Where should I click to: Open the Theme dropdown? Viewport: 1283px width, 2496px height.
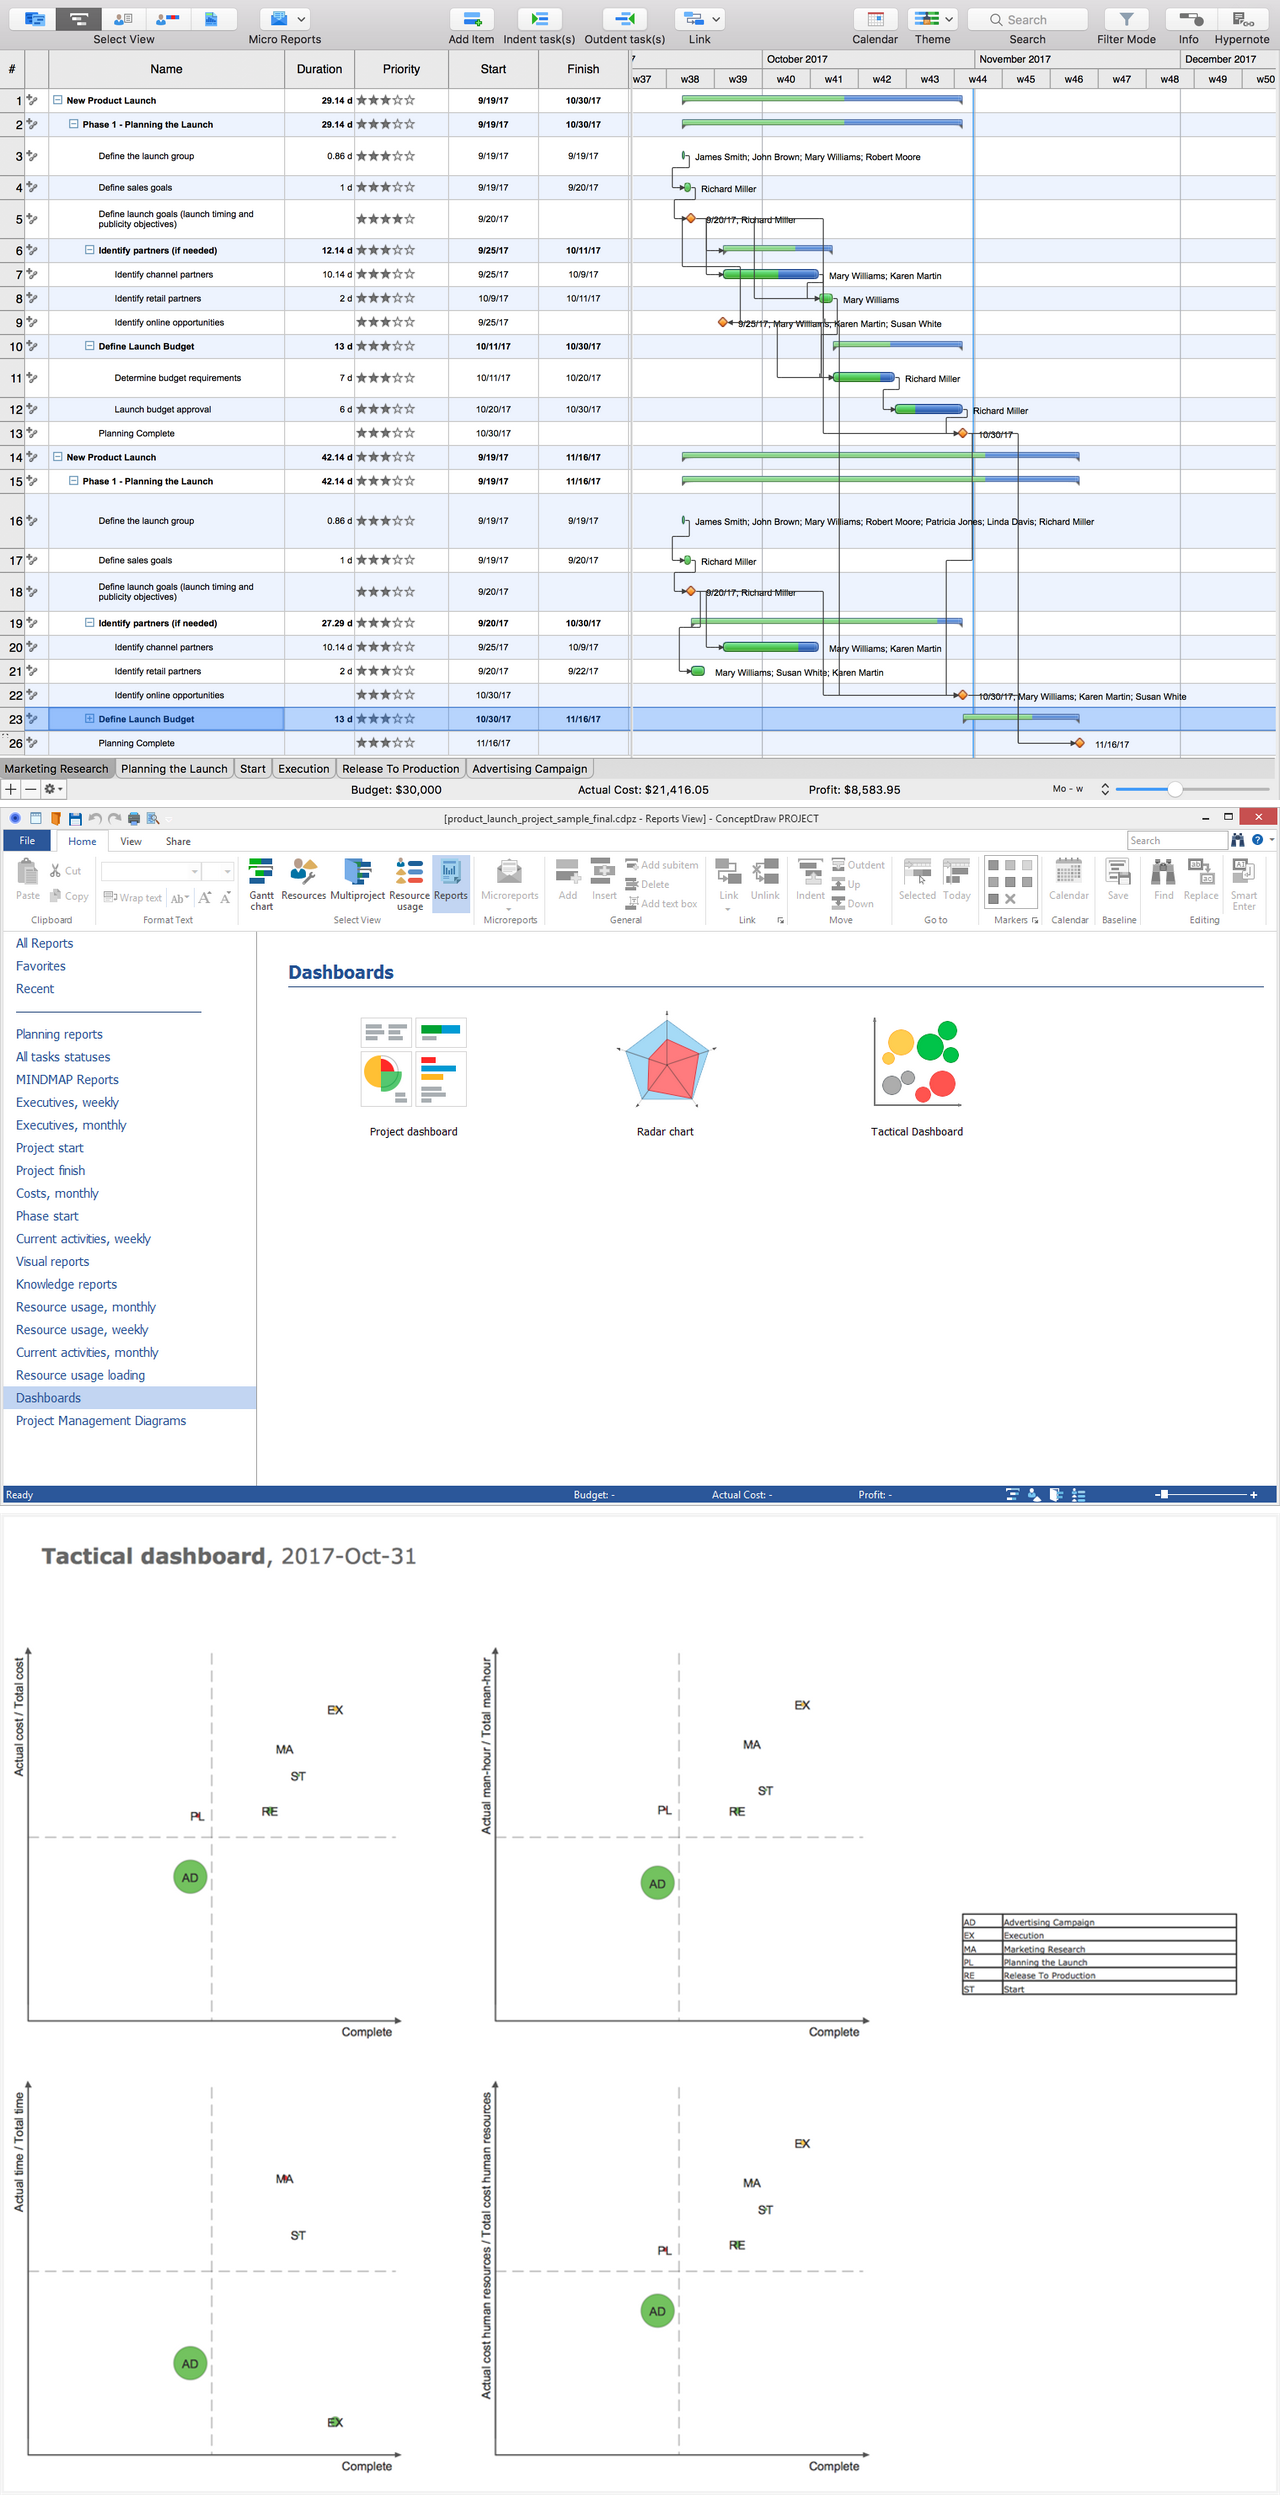click(x=935, y=19)
